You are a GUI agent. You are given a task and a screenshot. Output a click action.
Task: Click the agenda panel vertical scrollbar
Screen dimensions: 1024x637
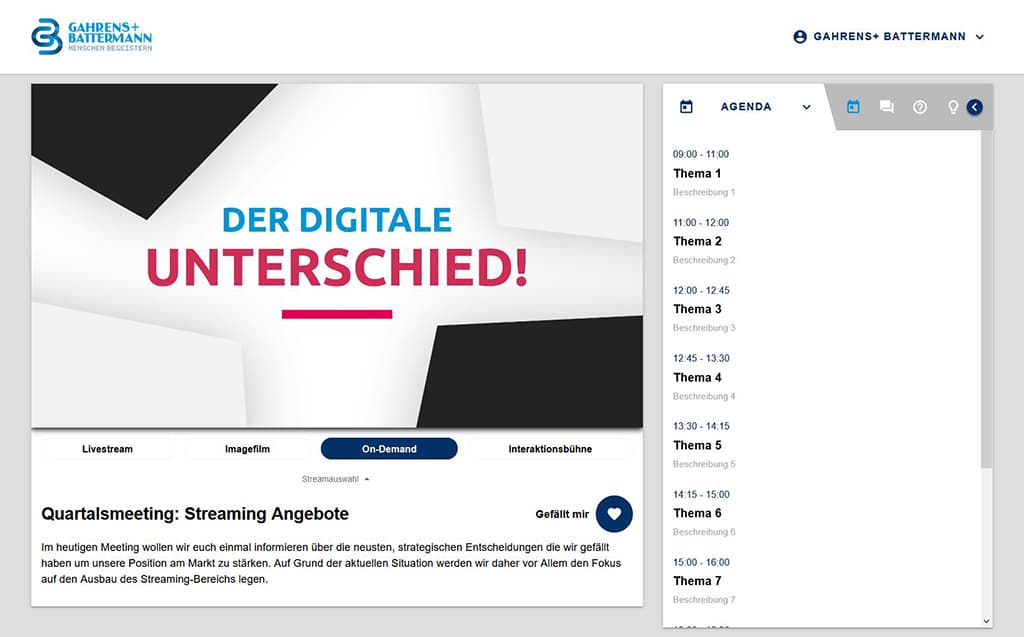click(986, 300)
